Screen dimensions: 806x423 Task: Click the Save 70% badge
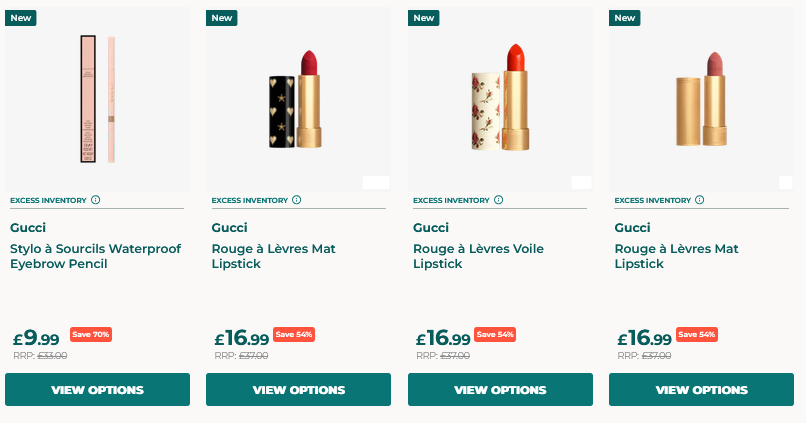click(x=91, y=334)
